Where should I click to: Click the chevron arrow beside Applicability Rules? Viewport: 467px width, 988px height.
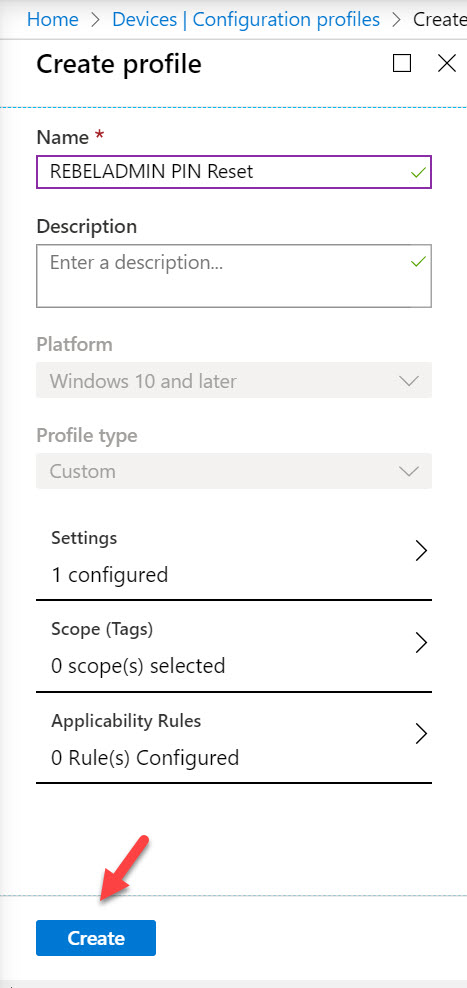pyautogui.click(x=421, y=734)
